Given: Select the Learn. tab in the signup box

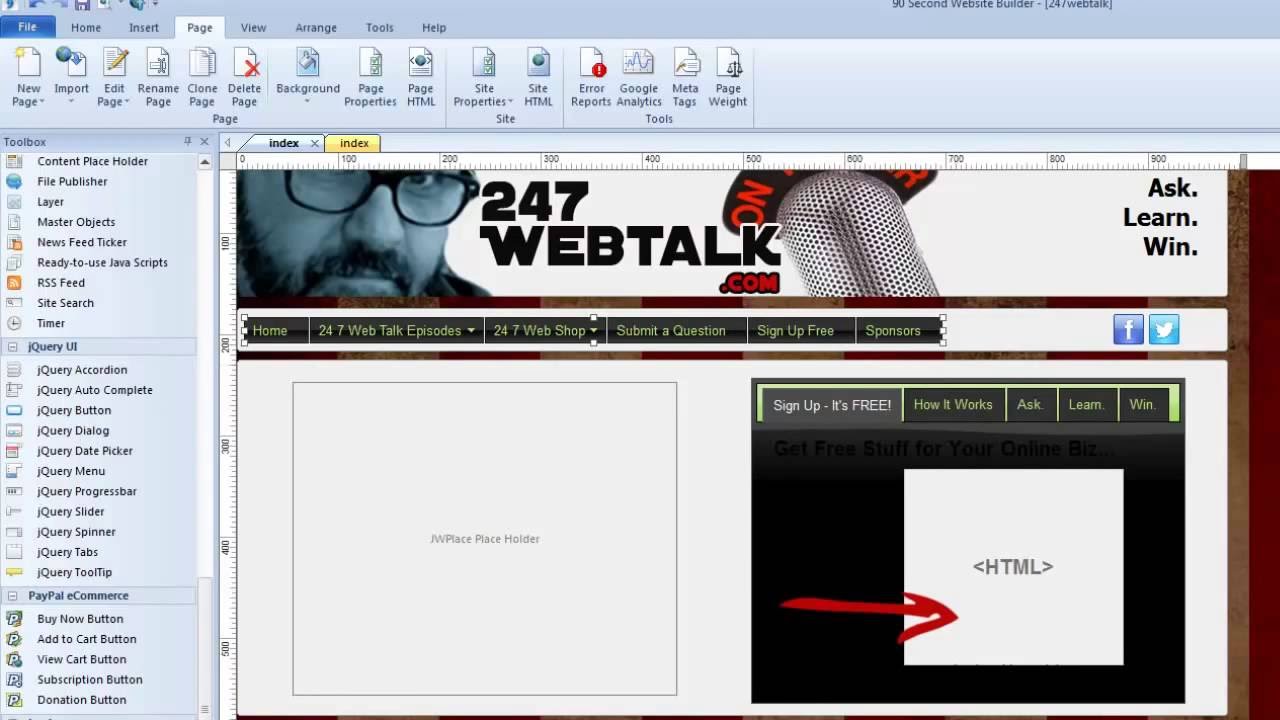Looking at the screenshot, I should pos(1086,405).
